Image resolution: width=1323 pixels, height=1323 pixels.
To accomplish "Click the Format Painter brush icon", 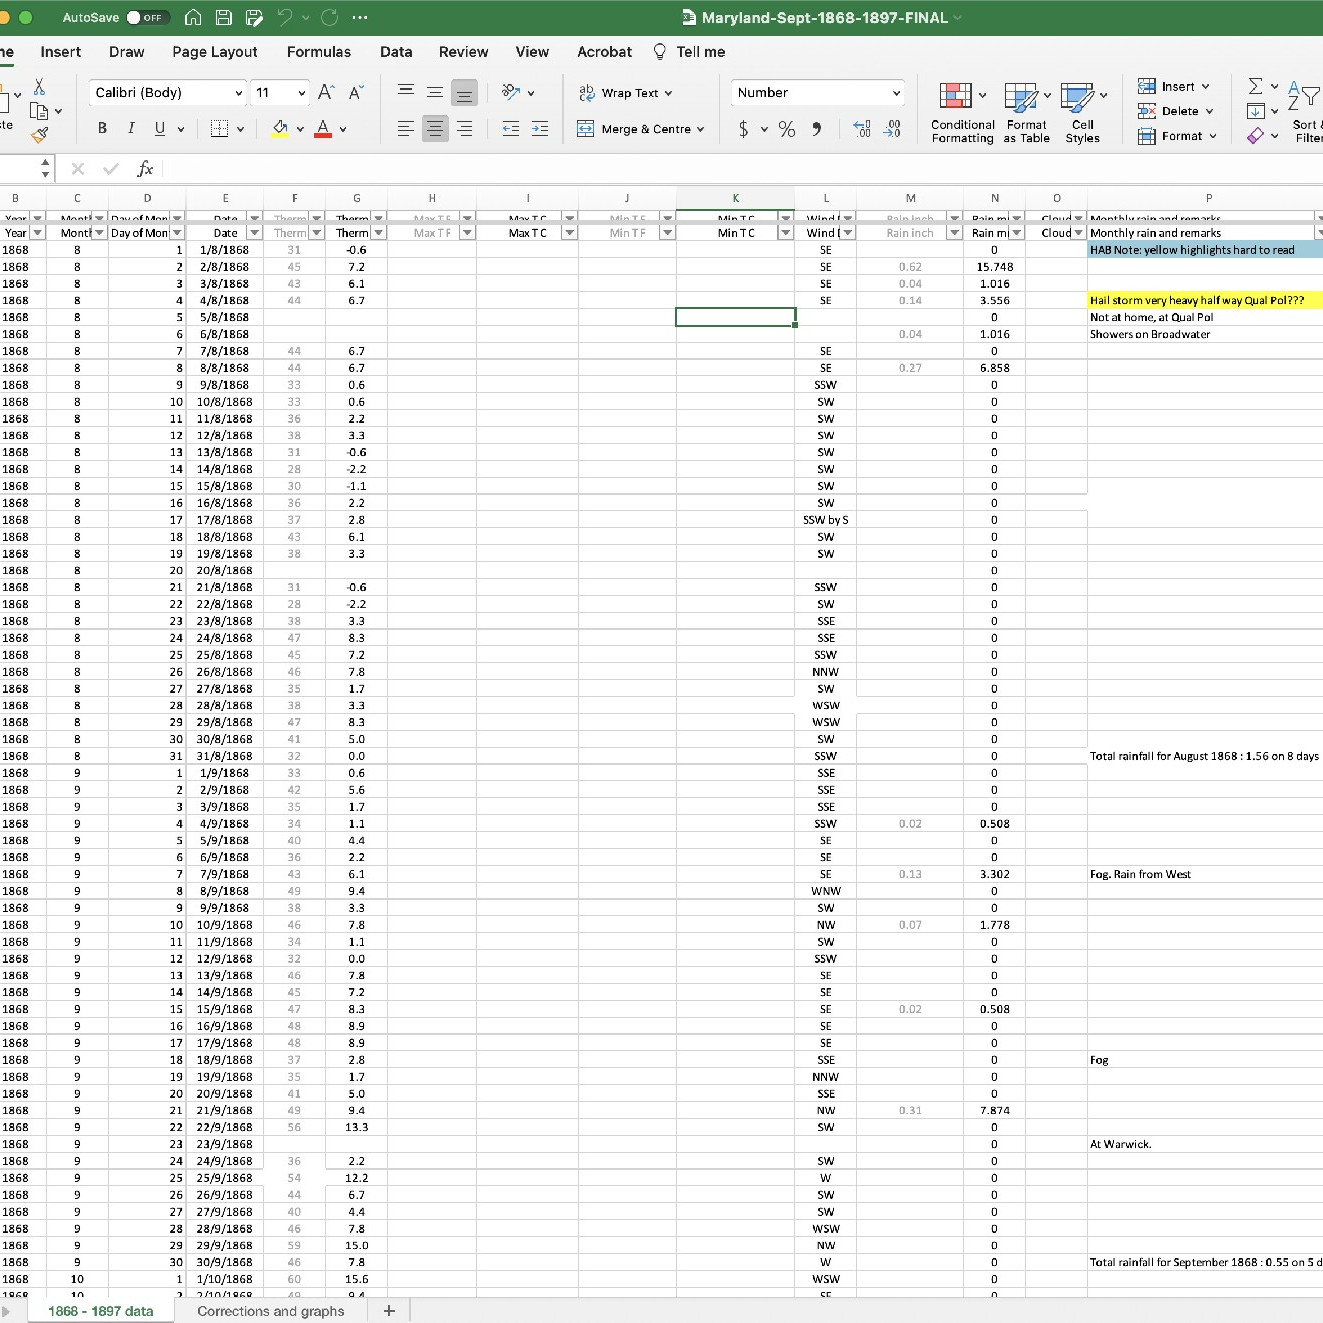I will point(40,134).
